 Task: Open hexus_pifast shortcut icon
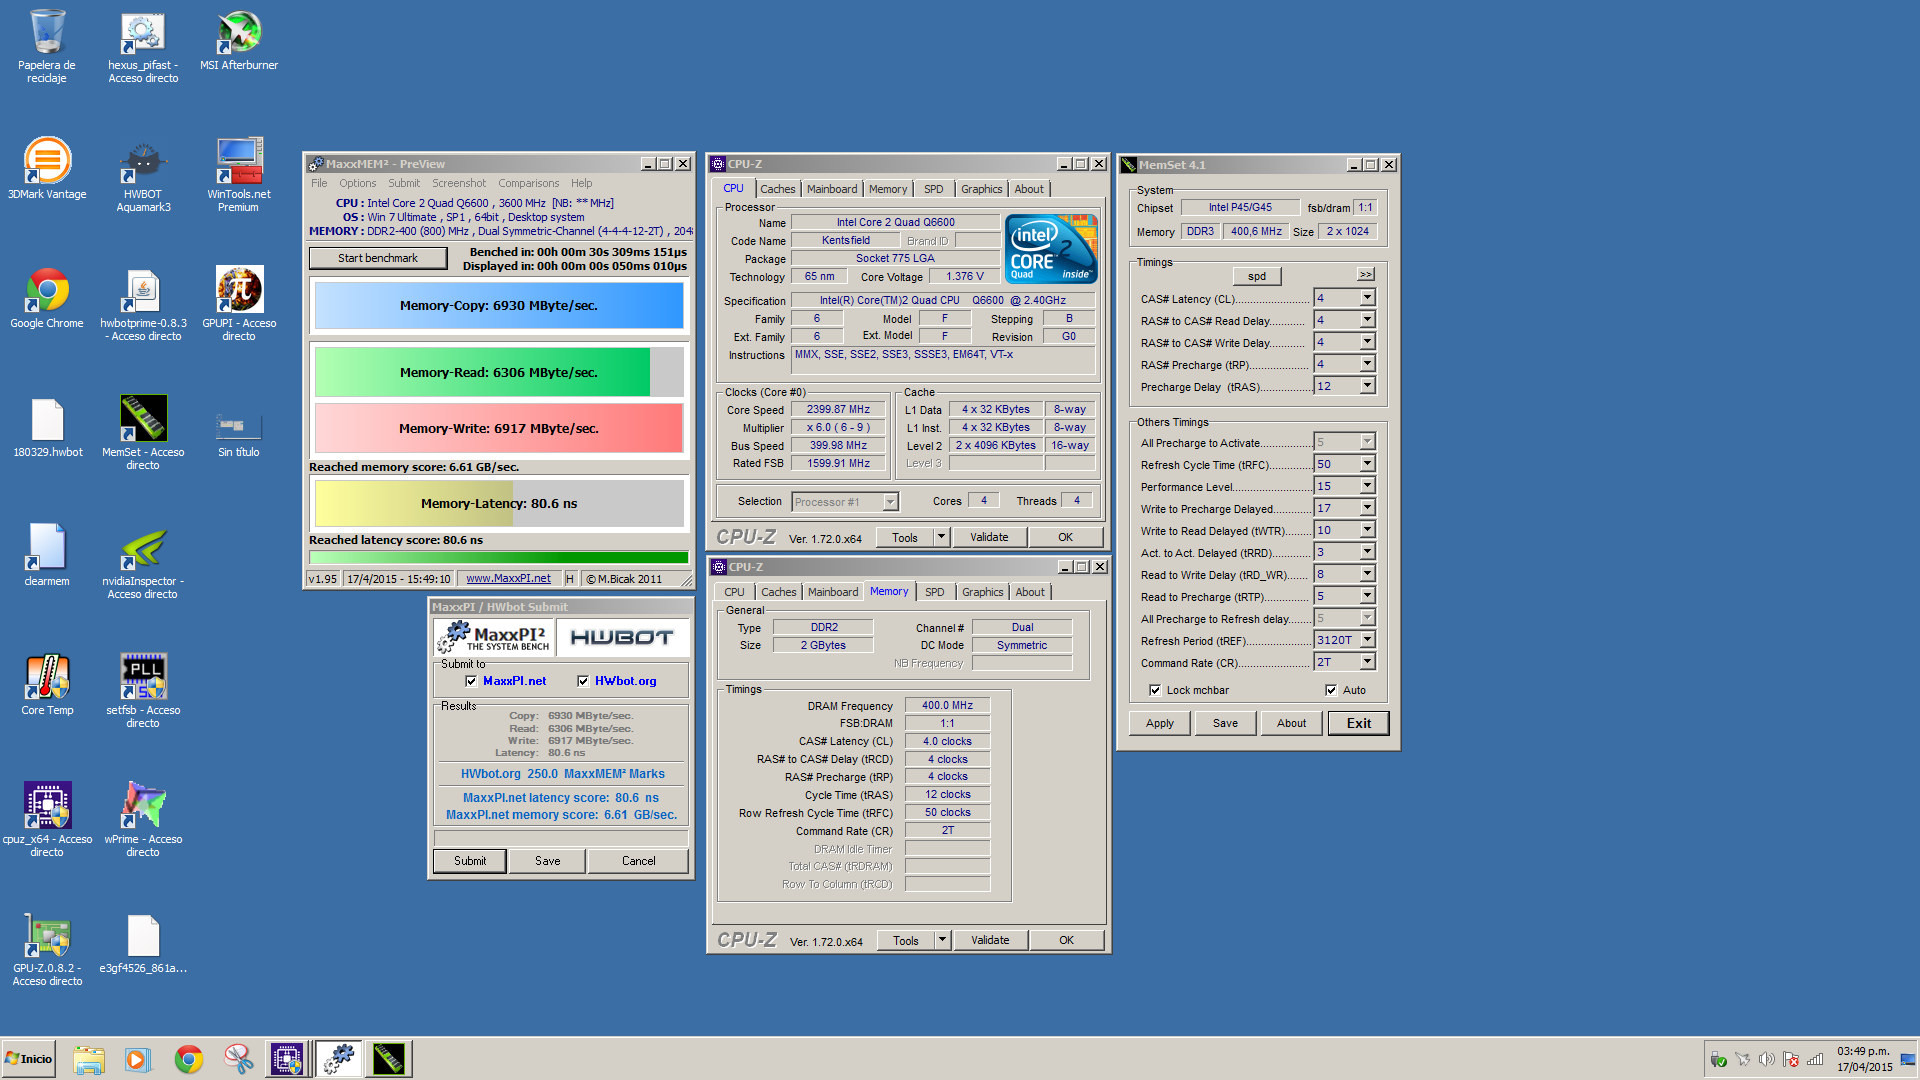coord(143,46)
